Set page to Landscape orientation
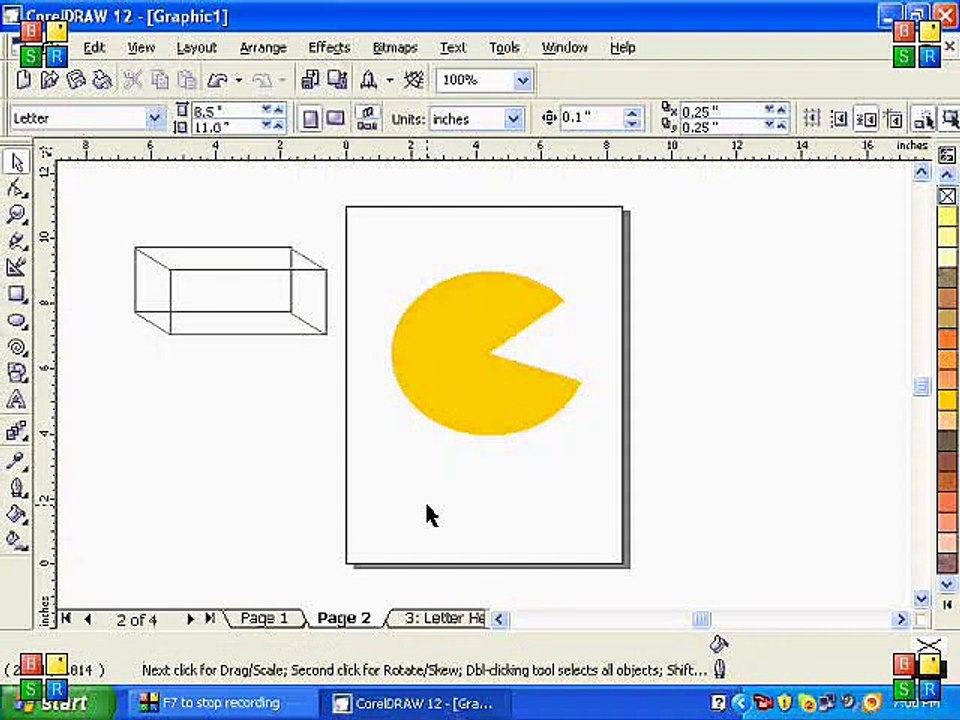The height and width of the screenshot is (720, 960). 336,119
